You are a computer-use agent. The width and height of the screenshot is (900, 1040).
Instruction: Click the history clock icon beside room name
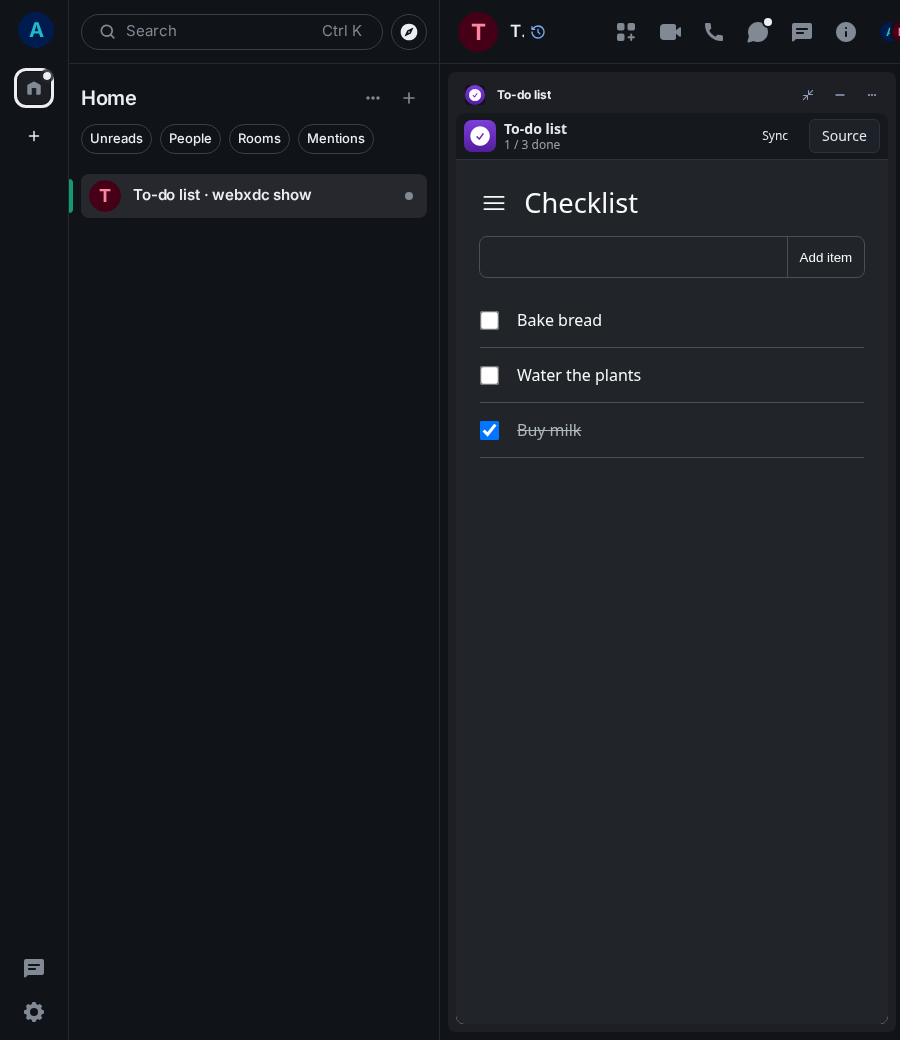538,32
